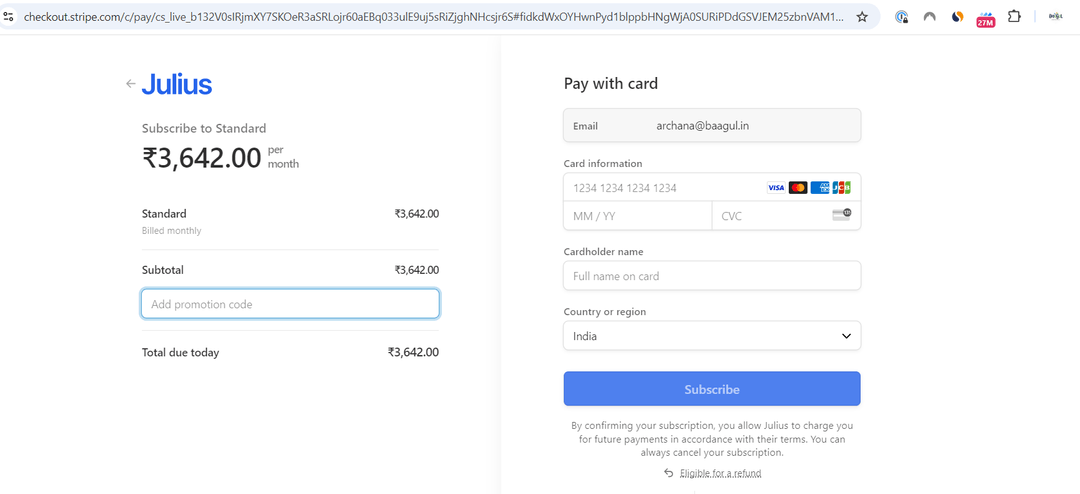Image resolution: width=1080 pixels, height=494 pixels.
Task: Click the card number input field
Action: click(660, 188)
